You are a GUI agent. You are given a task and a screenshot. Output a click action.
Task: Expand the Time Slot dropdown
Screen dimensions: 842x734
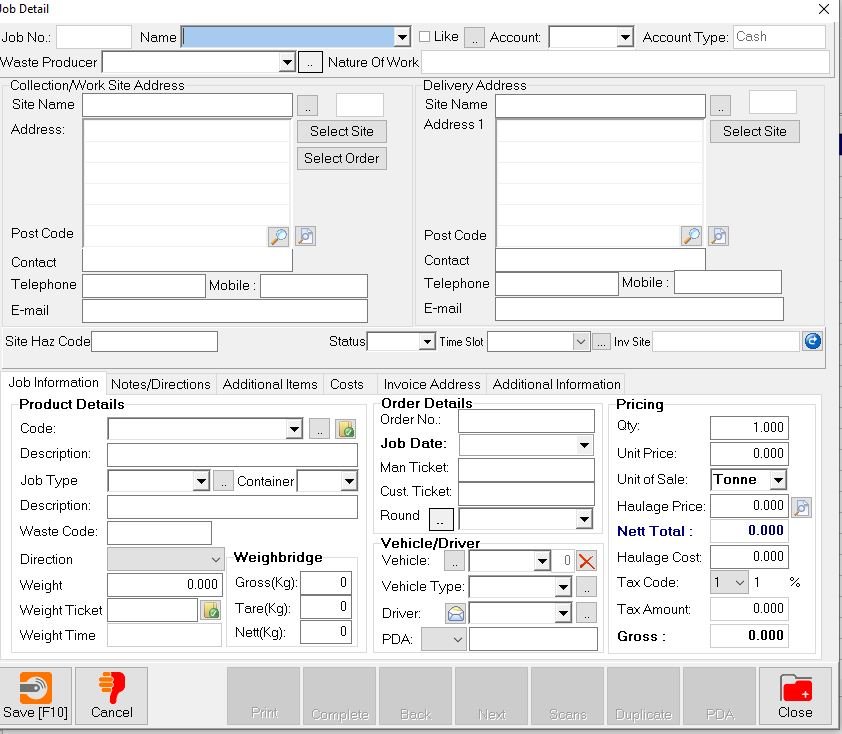[580, 341]
